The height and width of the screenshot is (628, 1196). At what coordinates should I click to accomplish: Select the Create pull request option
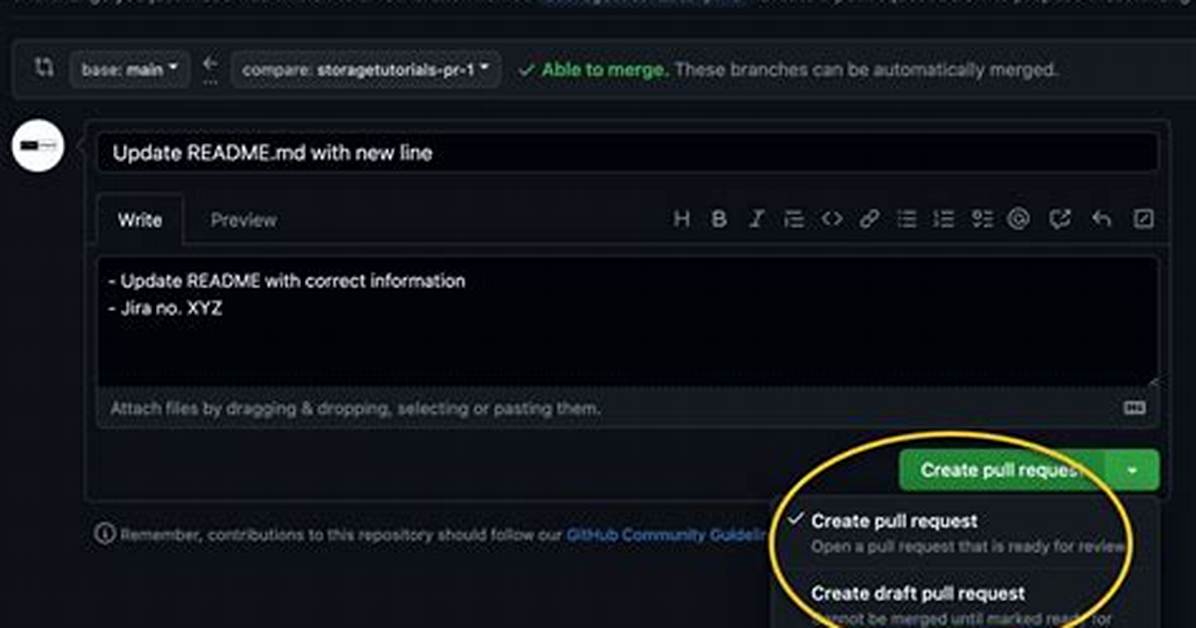click(x=965, y=533)
